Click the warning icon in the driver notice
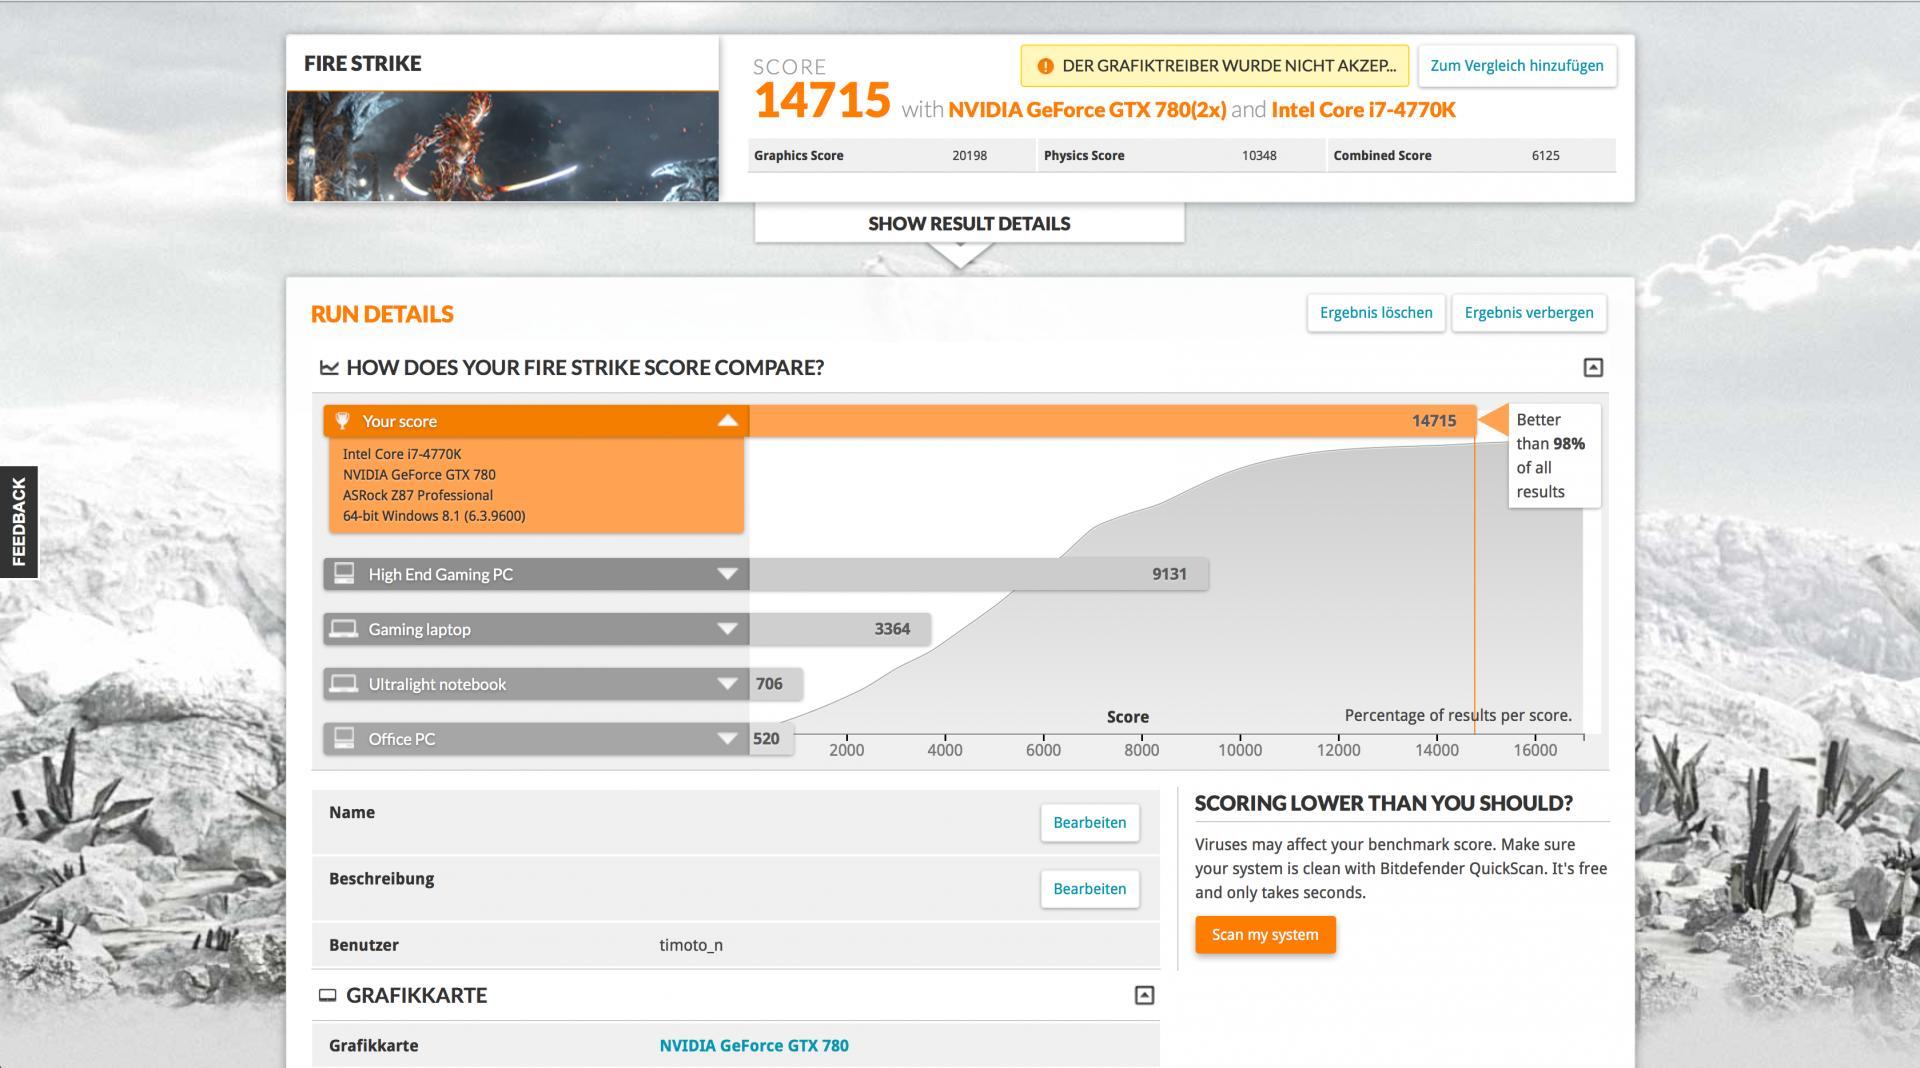Image resolution: width=1920 pixels, height=1068 pixels. point(1045,66)
